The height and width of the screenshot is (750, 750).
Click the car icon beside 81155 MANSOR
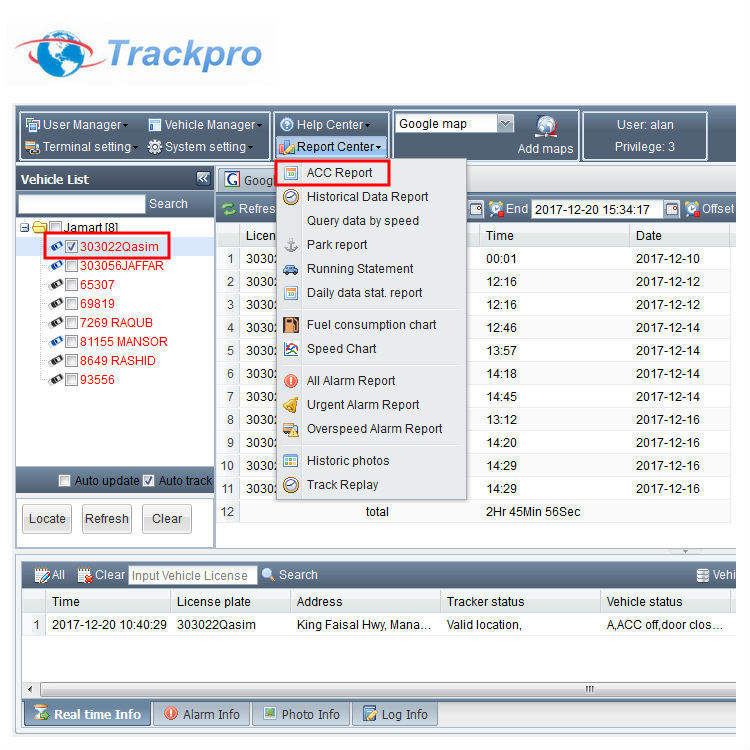(x=56, y=341)
